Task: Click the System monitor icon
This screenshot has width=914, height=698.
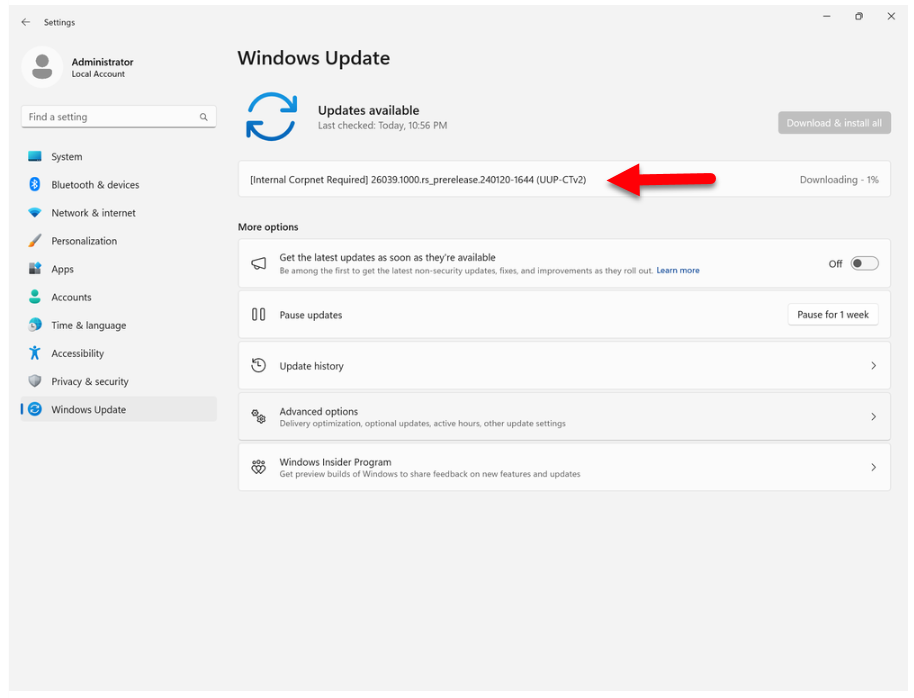Action: tap(35, 156)
